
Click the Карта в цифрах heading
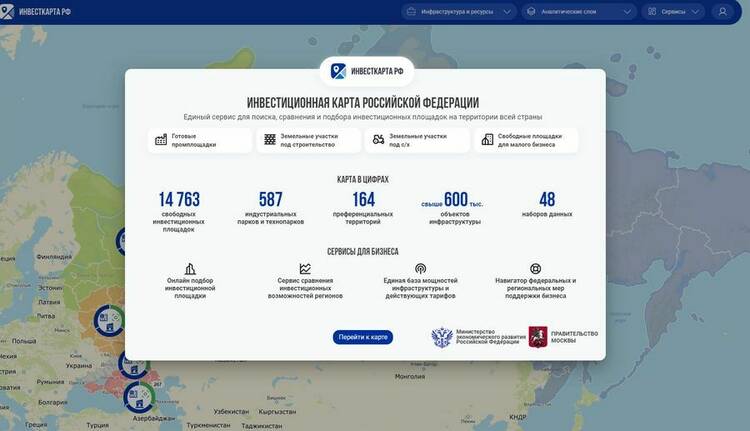coord(363,179)
